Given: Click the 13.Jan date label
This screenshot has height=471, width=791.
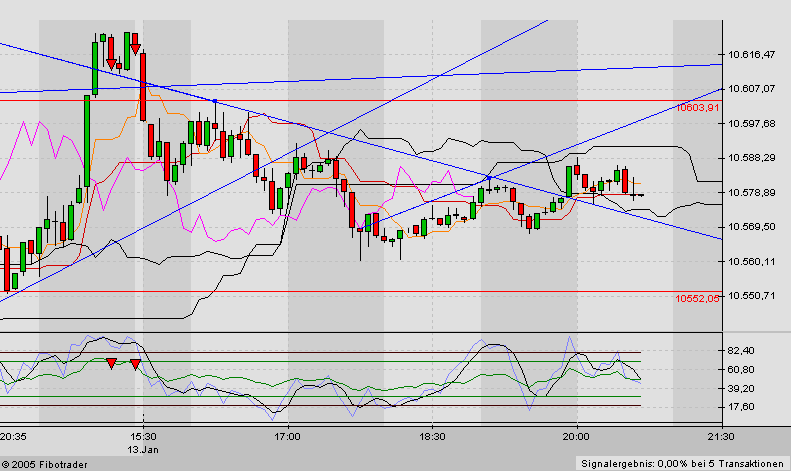Looking at the screenshot, I should (143, 449).
